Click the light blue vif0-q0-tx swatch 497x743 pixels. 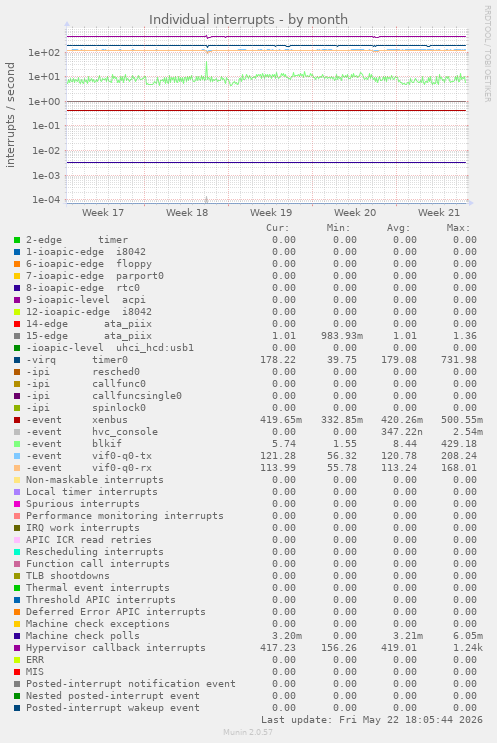pyautogui.click(x=17, y=456)
